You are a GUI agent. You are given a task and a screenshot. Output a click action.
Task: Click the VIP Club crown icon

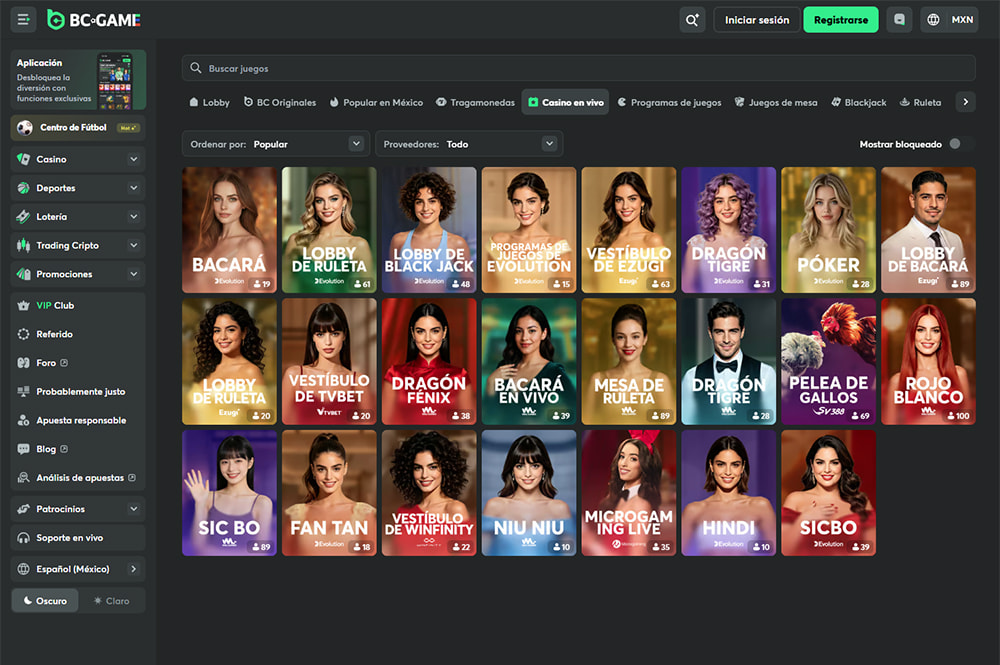tap(24, 305)
